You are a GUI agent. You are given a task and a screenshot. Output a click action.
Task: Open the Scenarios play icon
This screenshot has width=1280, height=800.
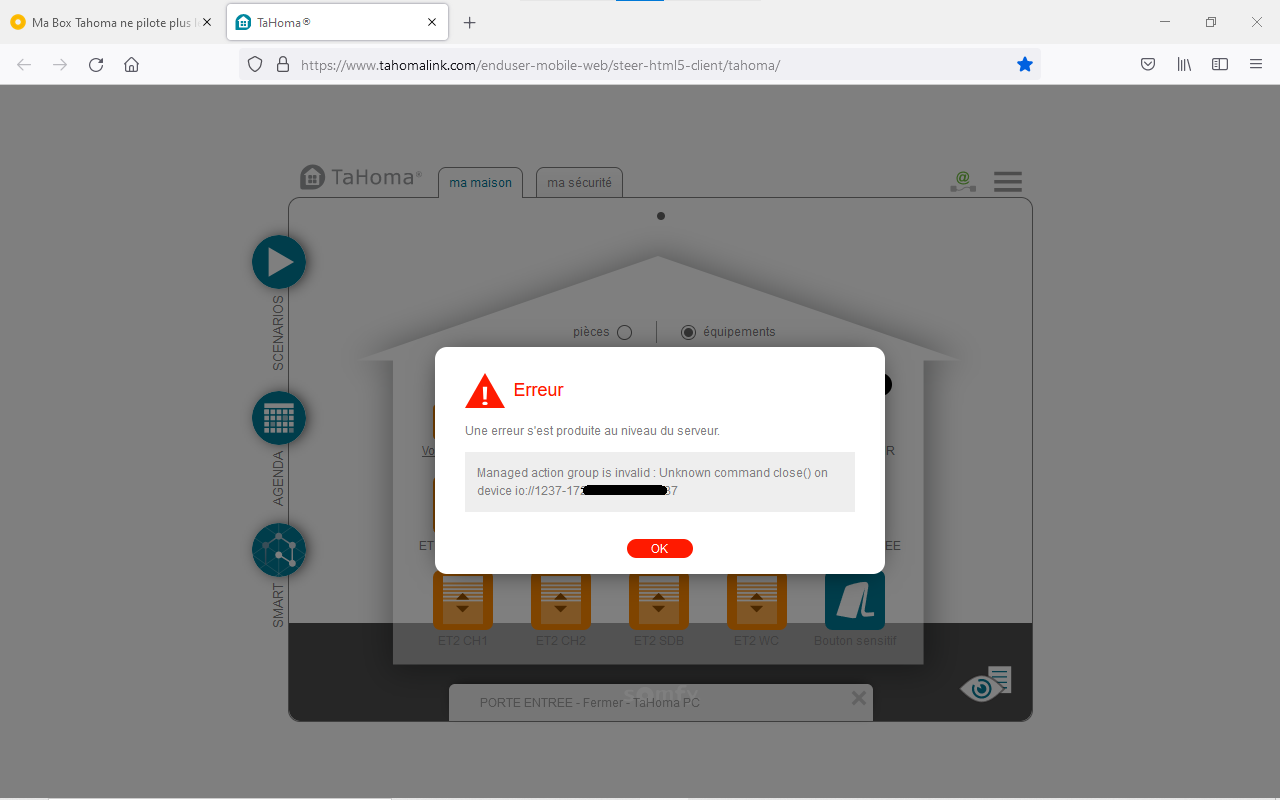[x=279, y=262]
